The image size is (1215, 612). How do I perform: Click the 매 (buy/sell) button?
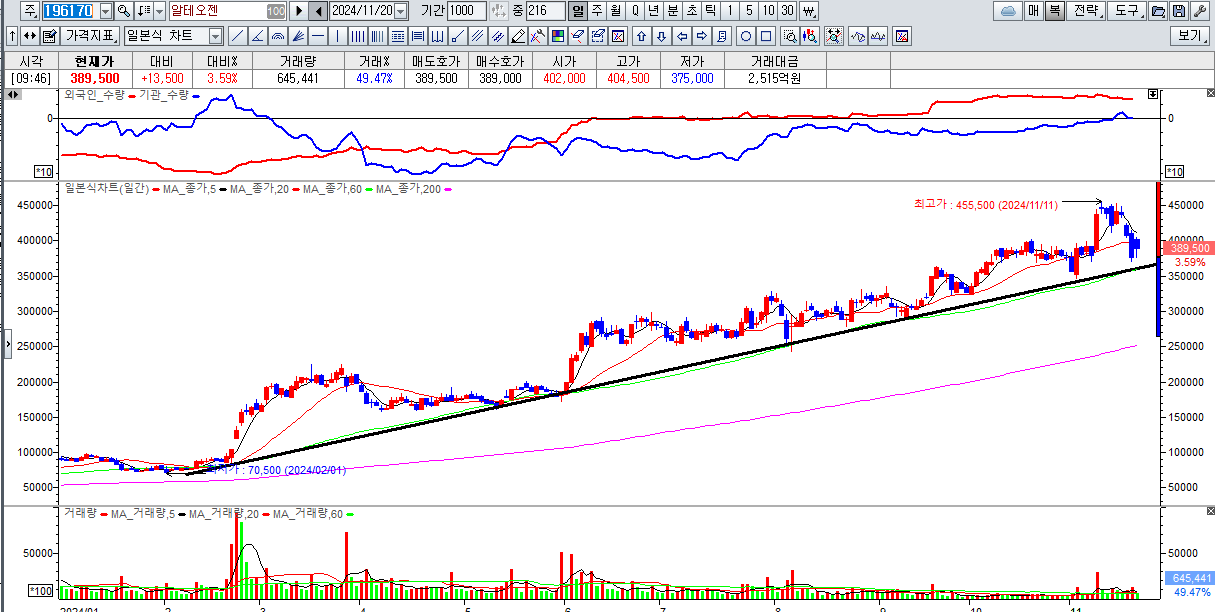[1033, 11]
